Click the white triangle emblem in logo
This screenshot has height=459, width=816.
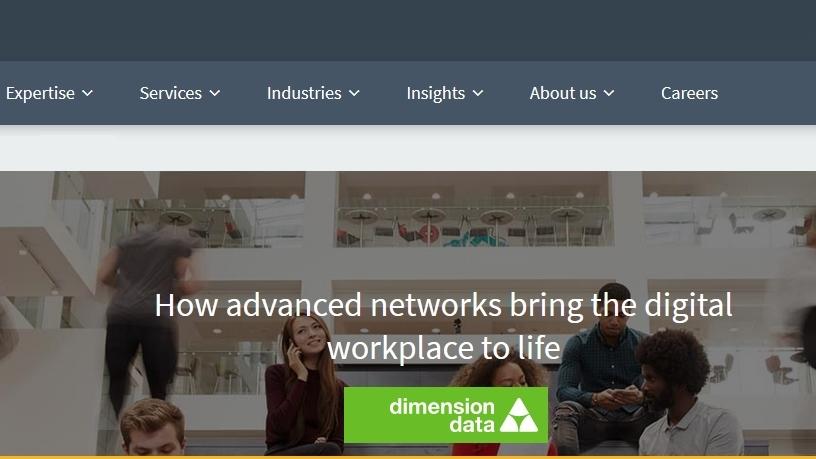click(519, 415)
